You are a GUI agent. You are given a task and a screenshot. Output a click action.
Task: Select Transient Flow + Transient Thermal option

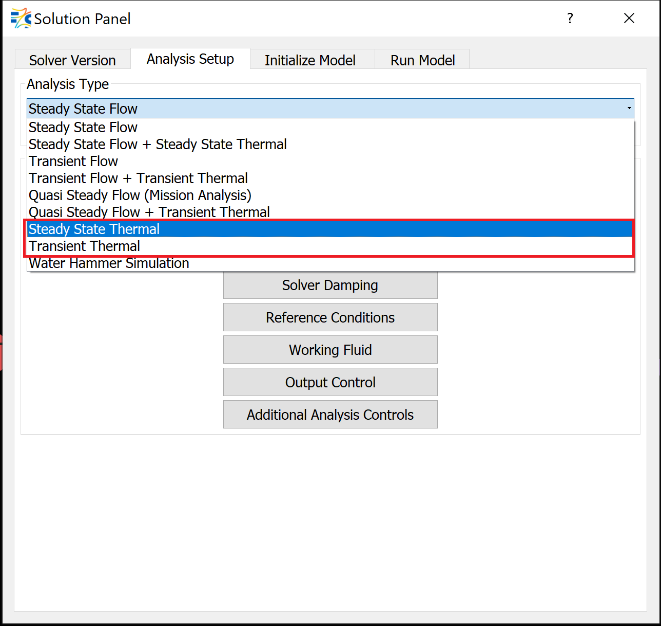138,178
